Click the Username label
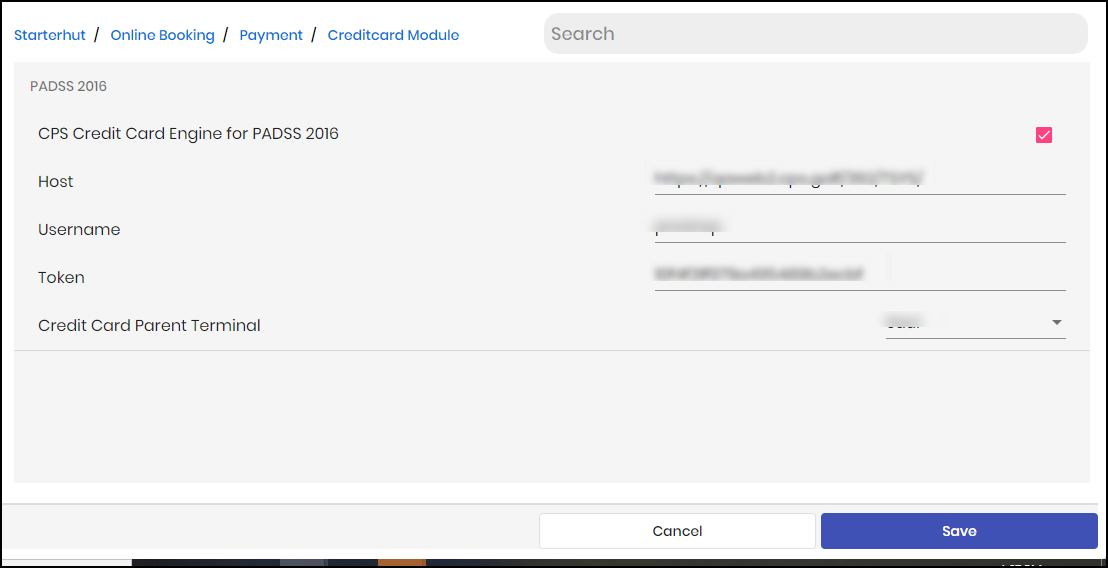 [79, 230]
